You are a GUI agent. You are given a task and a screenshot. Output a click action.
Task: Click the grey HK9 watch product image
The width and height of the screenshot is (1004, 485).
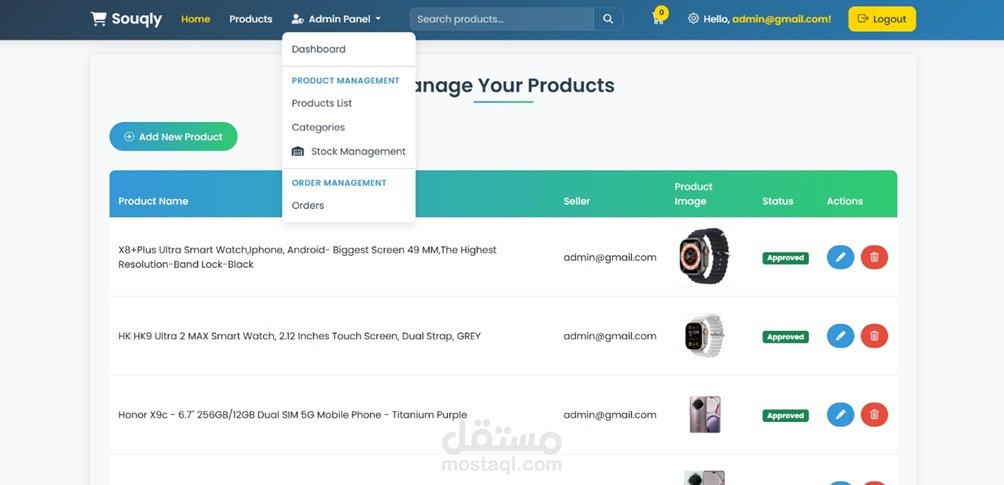(x=704, y=335)
